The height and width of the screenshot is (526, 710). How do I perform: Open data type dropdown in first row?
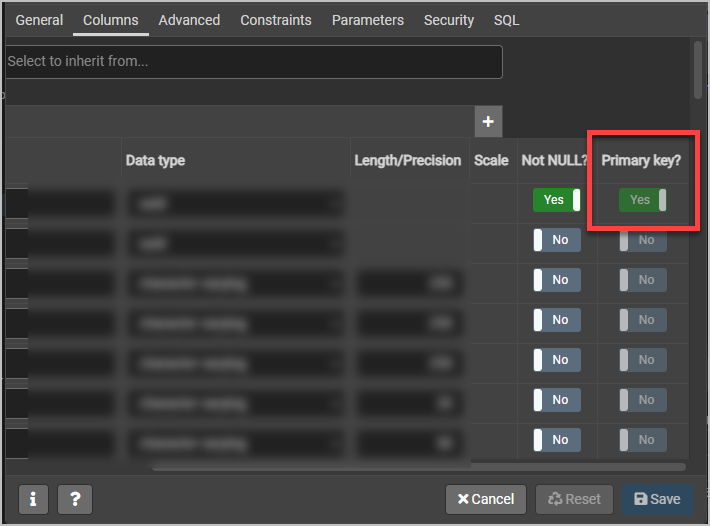click(235, 204)
